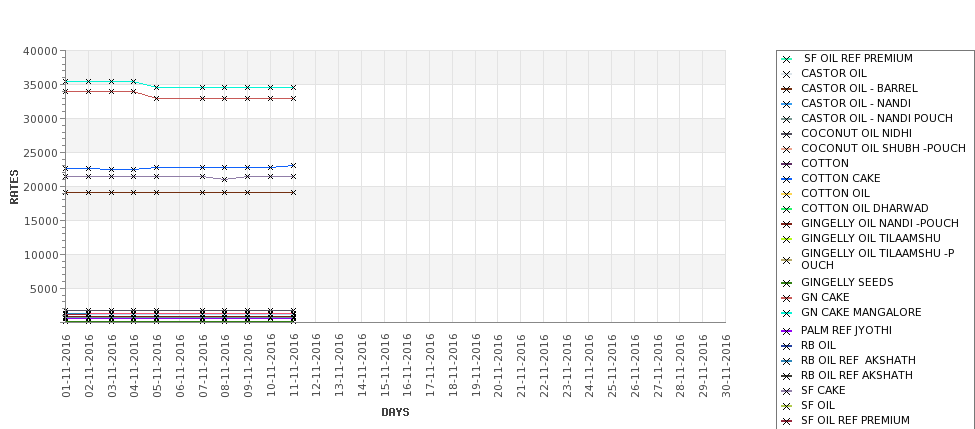
Task: Click the GN CAKE MANGALORE legend marker
Action: coord(787,313)
